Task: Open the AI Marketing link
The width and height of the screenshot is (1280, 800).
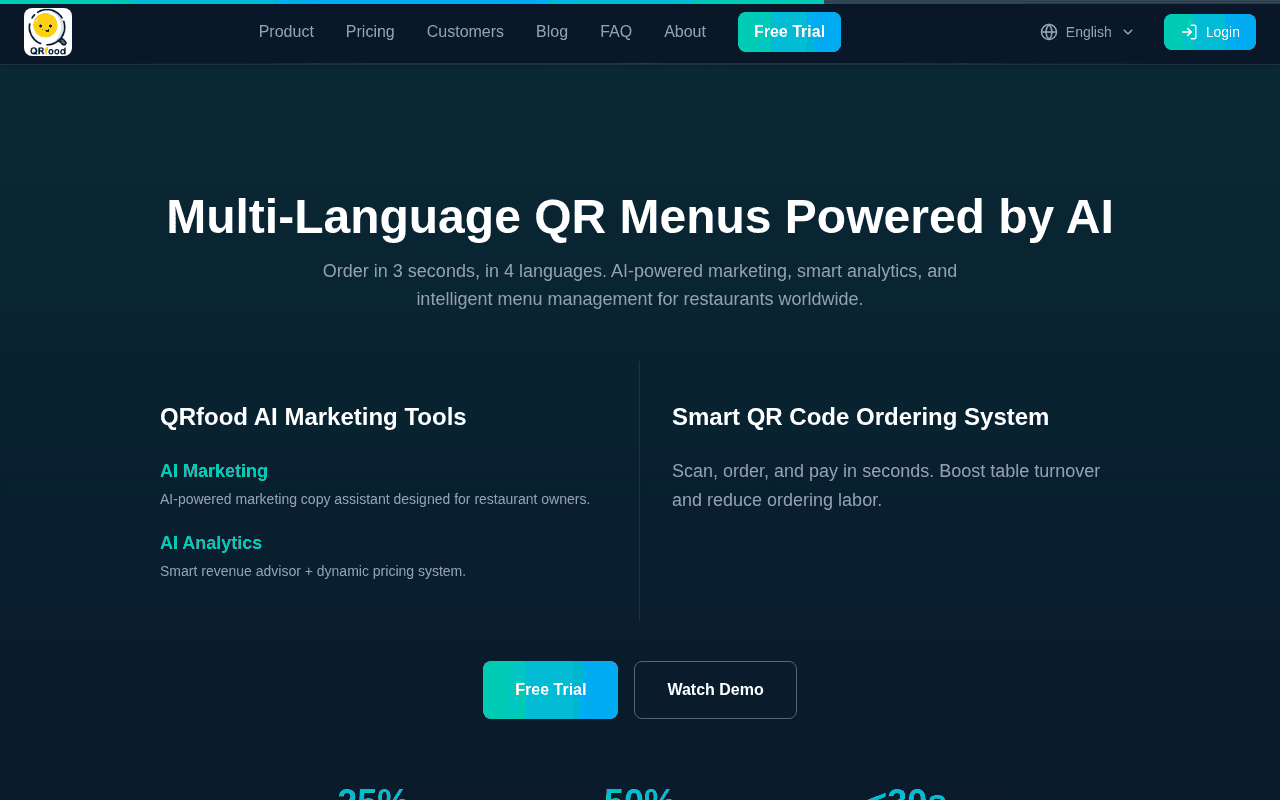Action: [x=214, y=471]
